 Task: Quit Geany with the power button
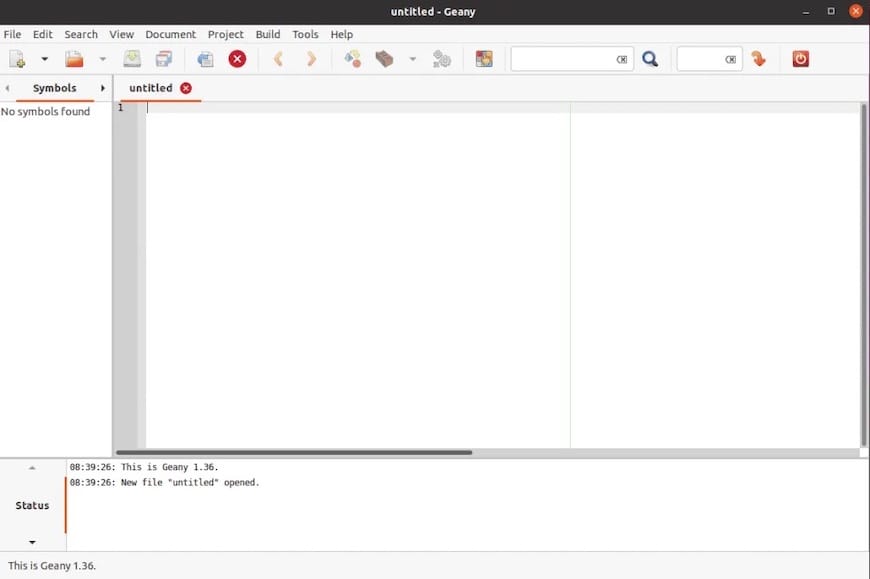tap(799, 58)
